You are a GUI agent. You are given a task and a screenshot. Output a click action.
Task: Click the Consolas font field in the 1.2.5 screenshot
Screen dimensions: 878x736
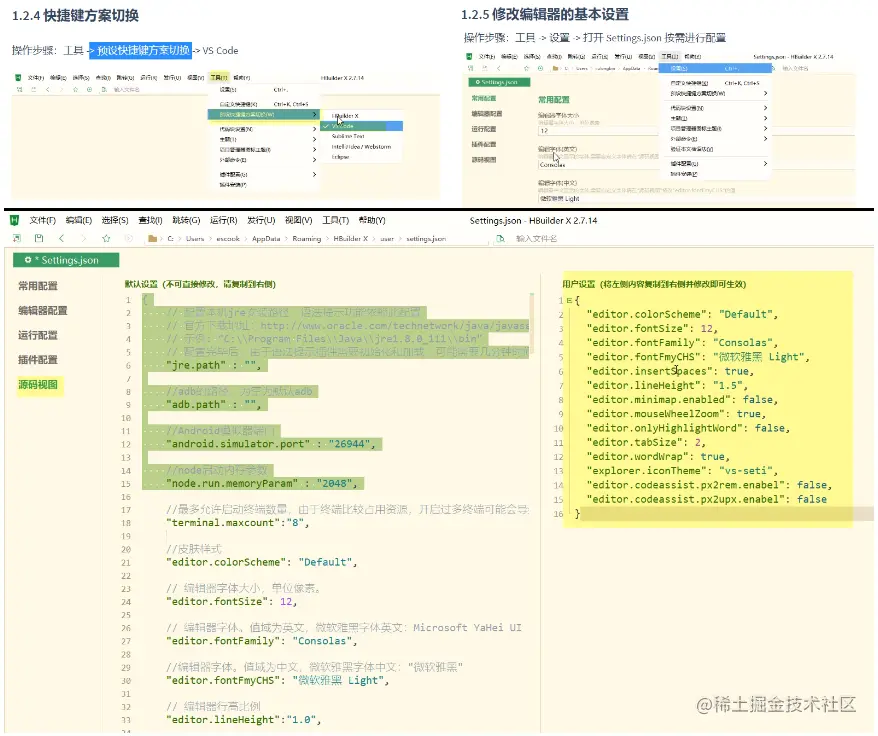pyautogui.click(x=598, y=165)
